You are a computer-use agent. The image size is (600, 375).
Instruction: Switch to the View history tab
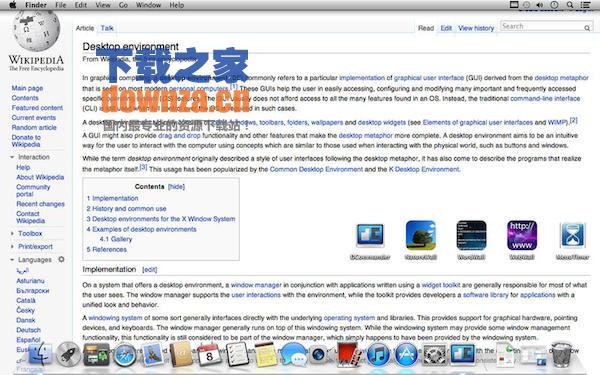476,28
